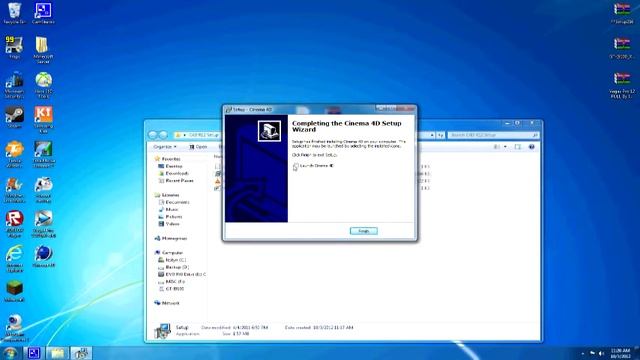Viewport: 640px width, 360px height.
Task: Click Open in the Explorer toolbar
Action: 198,147
